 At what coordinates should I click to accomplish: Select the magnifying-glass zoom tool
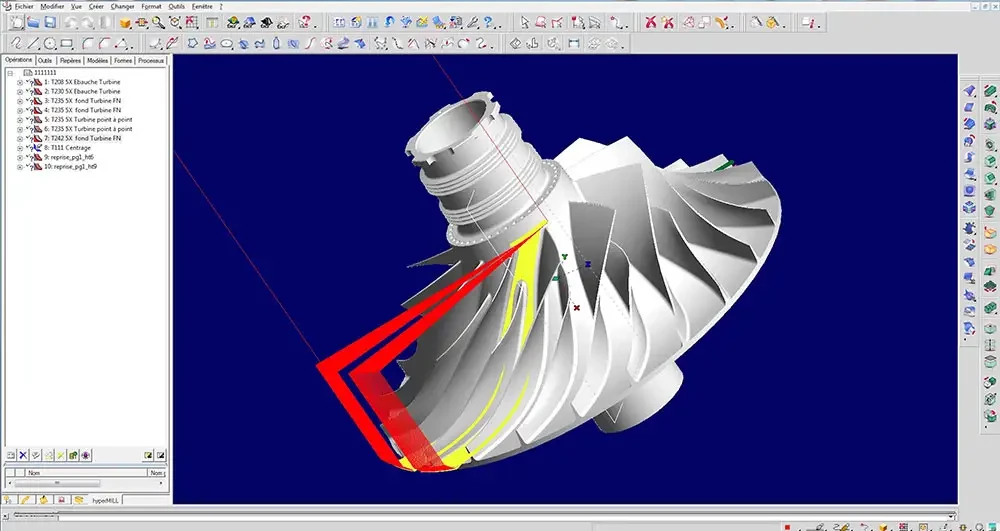tap(159, 23)
